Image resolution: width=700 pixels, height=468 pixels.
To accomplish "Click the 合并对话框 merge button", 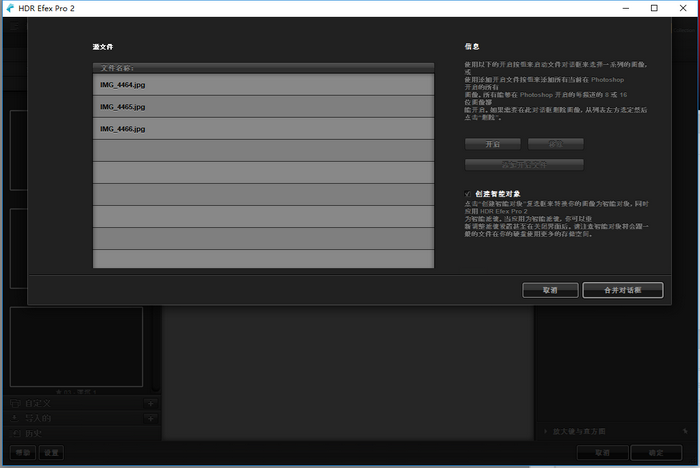I will (x=623, y=290).
